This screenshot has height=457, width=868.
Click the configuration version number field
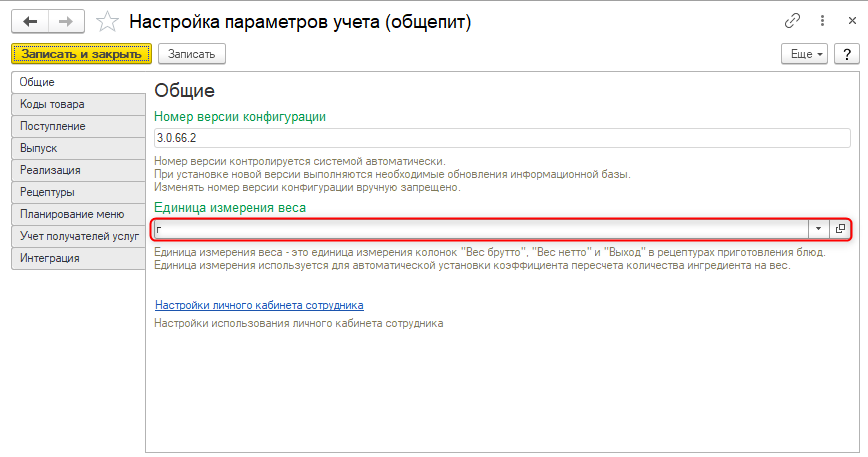(x=500, y=139)
